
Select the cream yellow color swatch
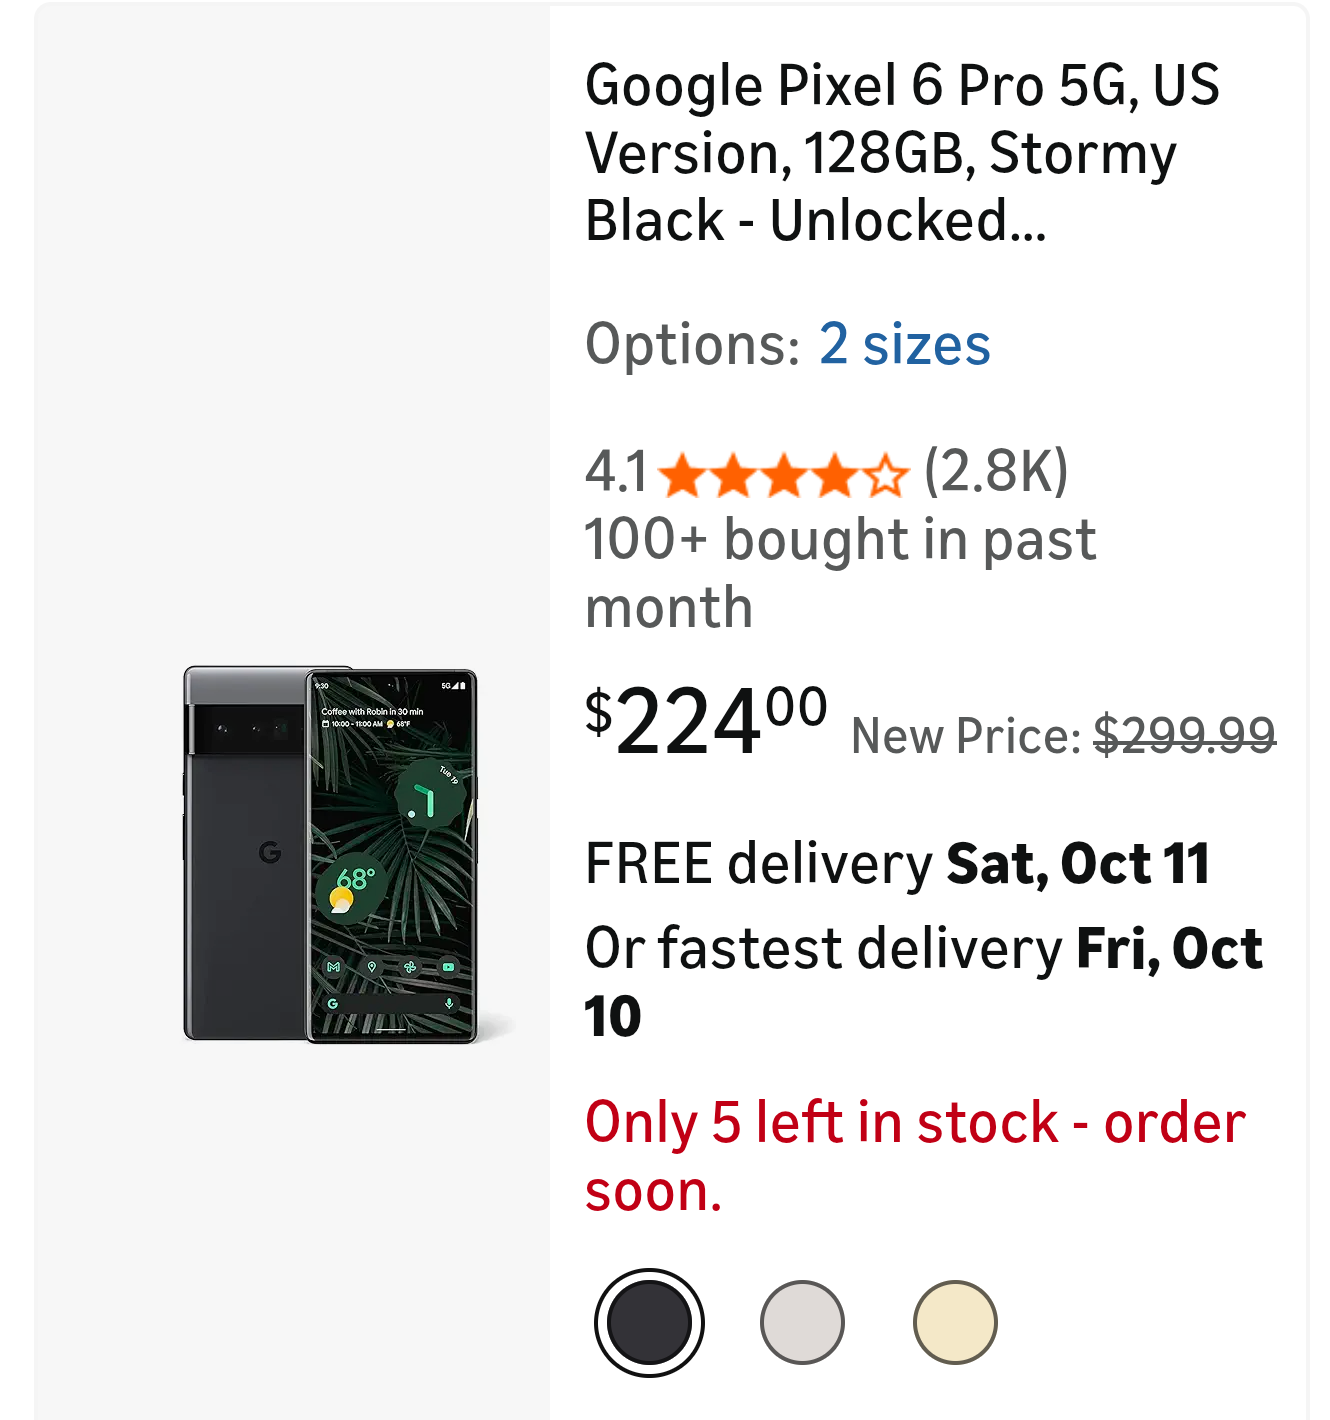pos(955,1323)
